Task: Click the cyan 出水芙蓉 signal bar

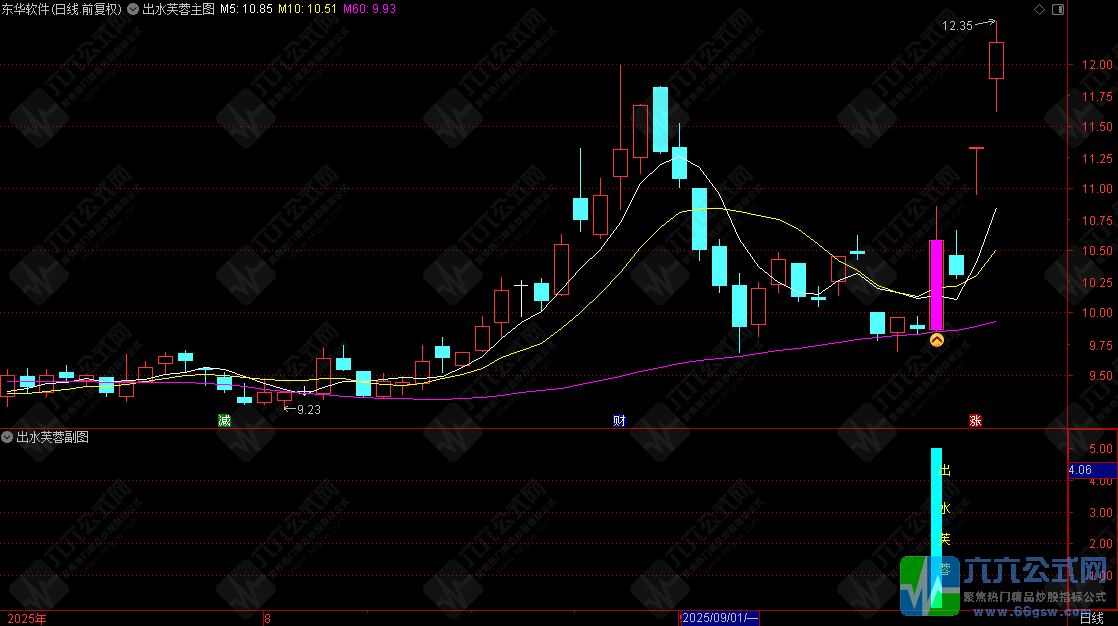Action: (936, 528)
